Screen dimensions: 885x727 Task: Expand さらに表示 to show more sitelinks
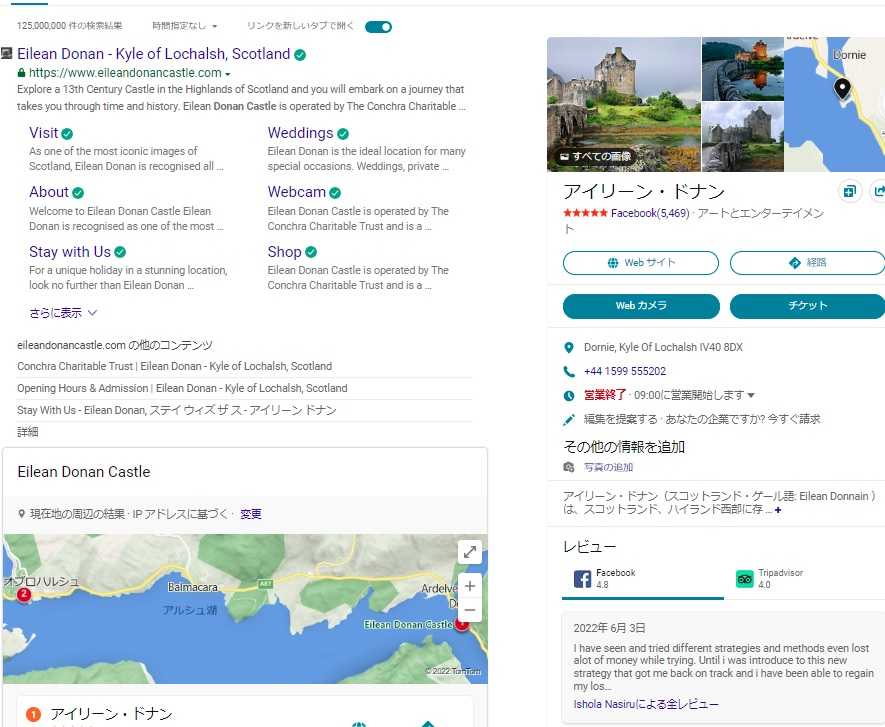point(63,313)
